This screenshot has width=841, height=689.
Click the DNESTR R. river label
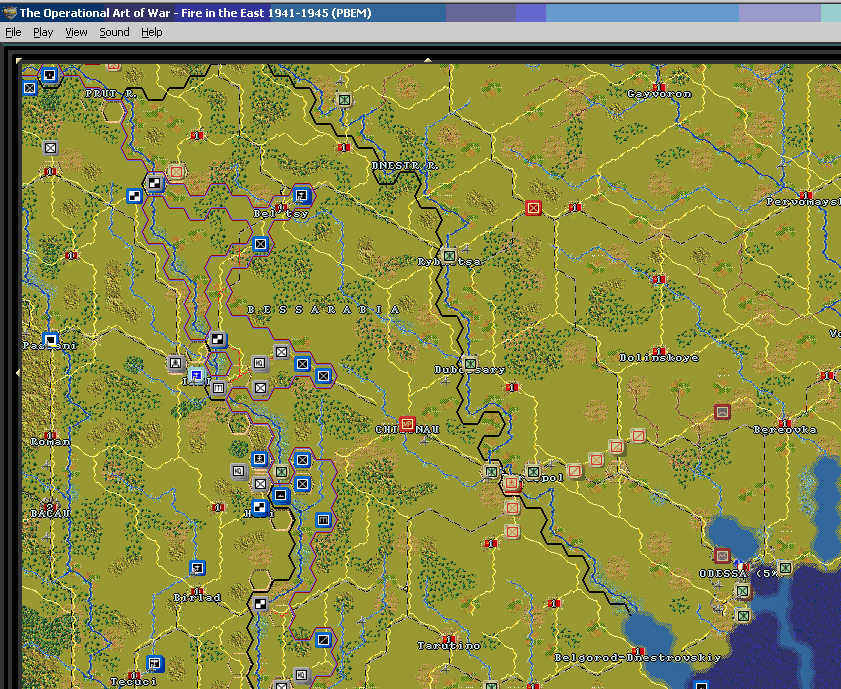click(x=405, y=166)
